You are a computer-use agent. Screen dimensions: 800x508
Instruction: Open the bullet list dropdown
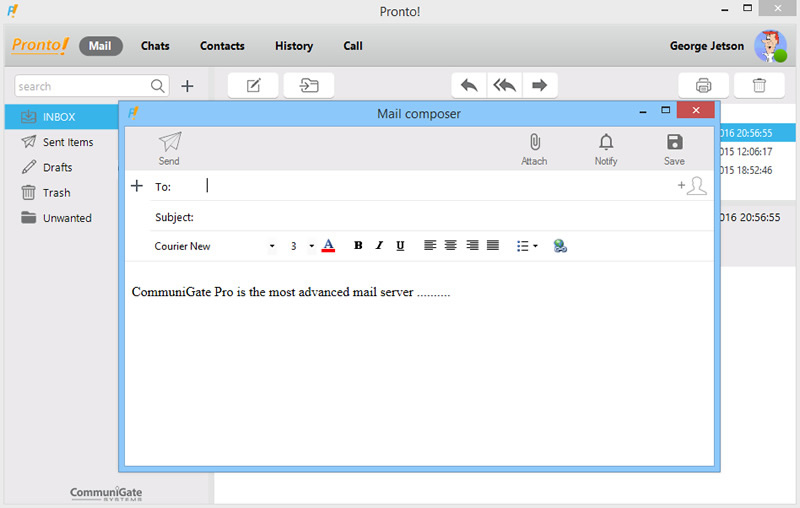[527, 246]
